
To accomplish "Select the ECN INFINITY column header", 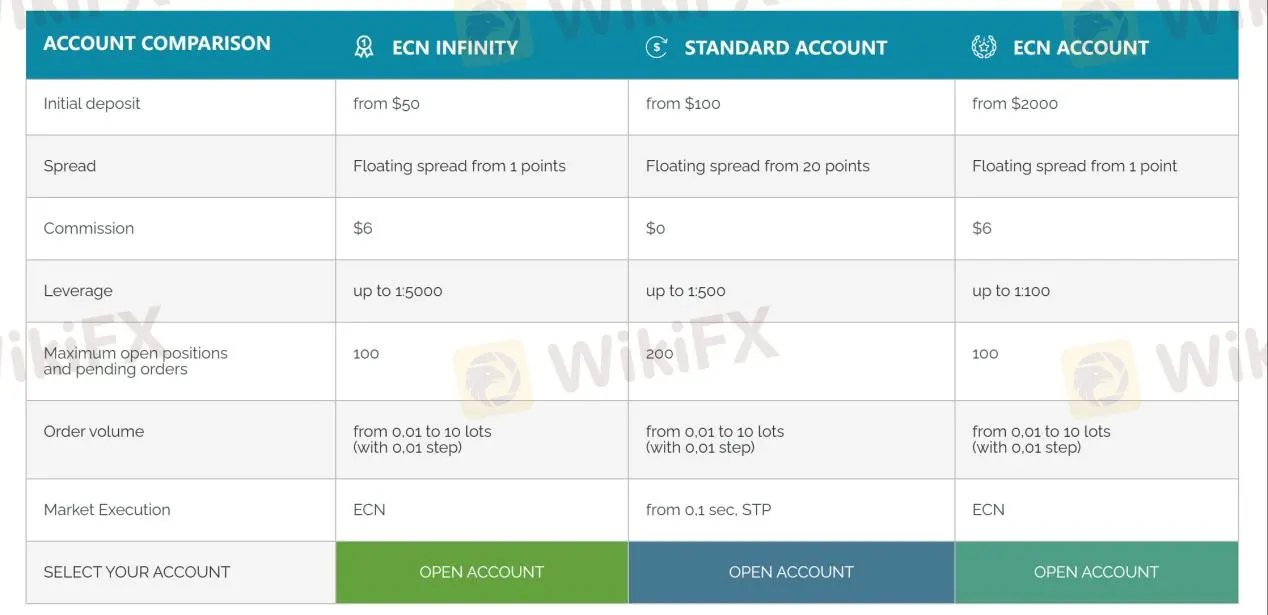I will tap(455, 46).
